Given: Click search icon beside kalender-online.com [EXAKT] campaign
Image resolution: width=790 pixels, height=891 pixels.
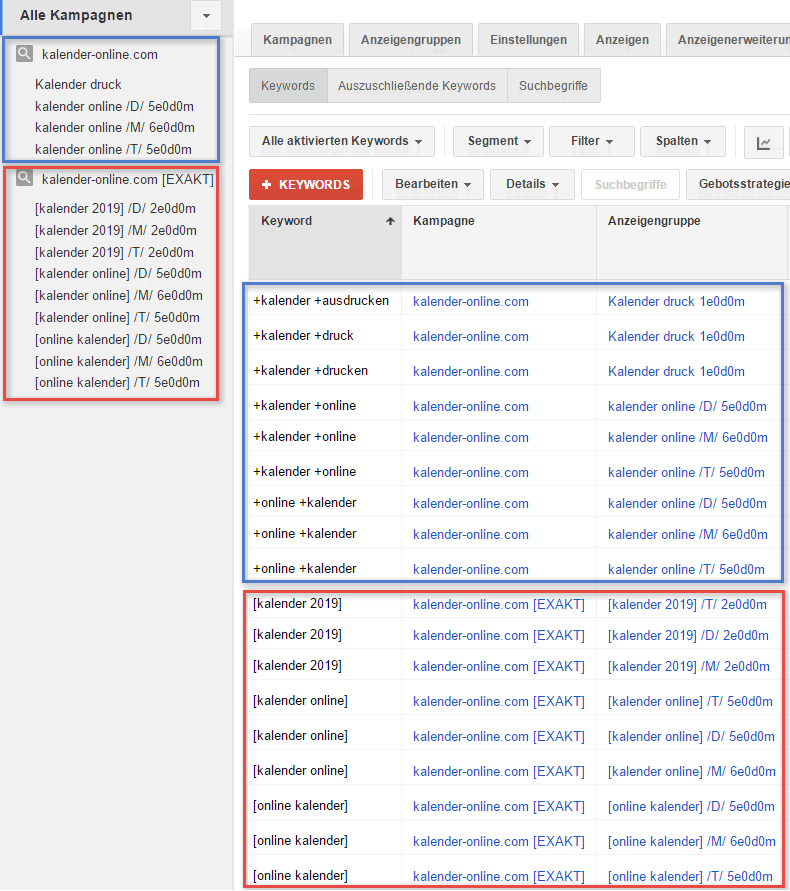Looking at the screenshot, I should click(24, 178).
